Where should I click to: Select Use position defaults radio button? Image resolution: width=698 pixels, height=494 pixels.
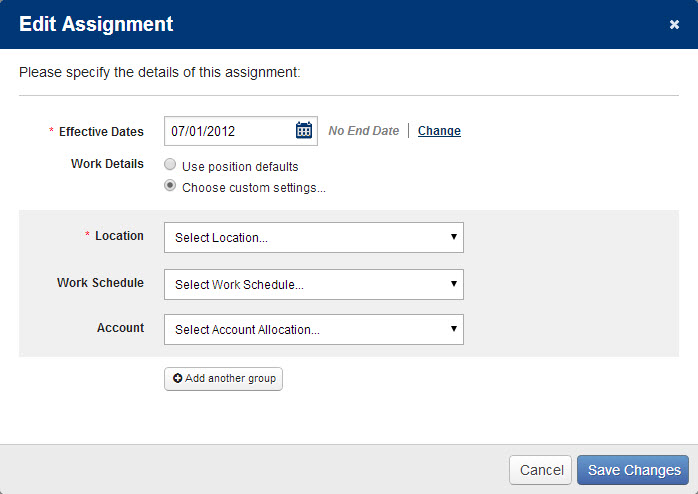point(170,165)
